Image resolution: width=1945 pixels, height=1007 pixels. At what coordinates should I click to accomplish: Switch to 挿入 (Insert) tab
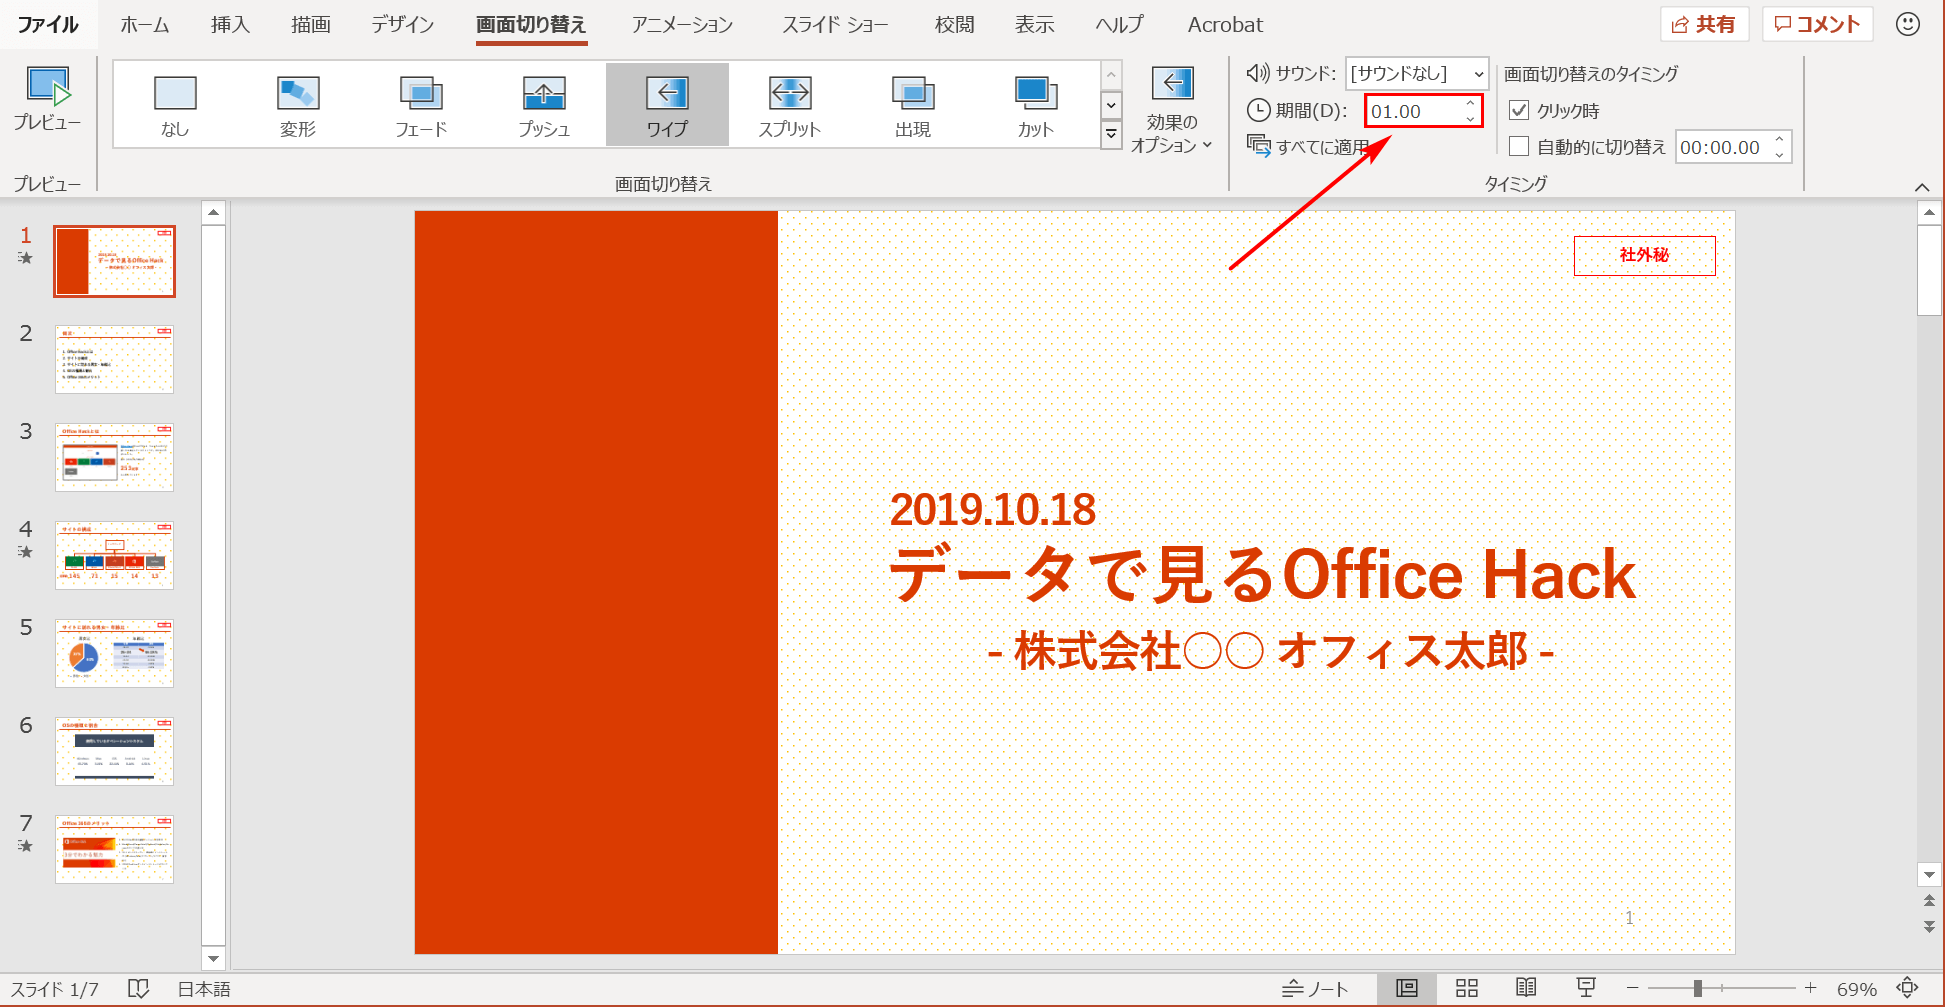pos(230,24)
